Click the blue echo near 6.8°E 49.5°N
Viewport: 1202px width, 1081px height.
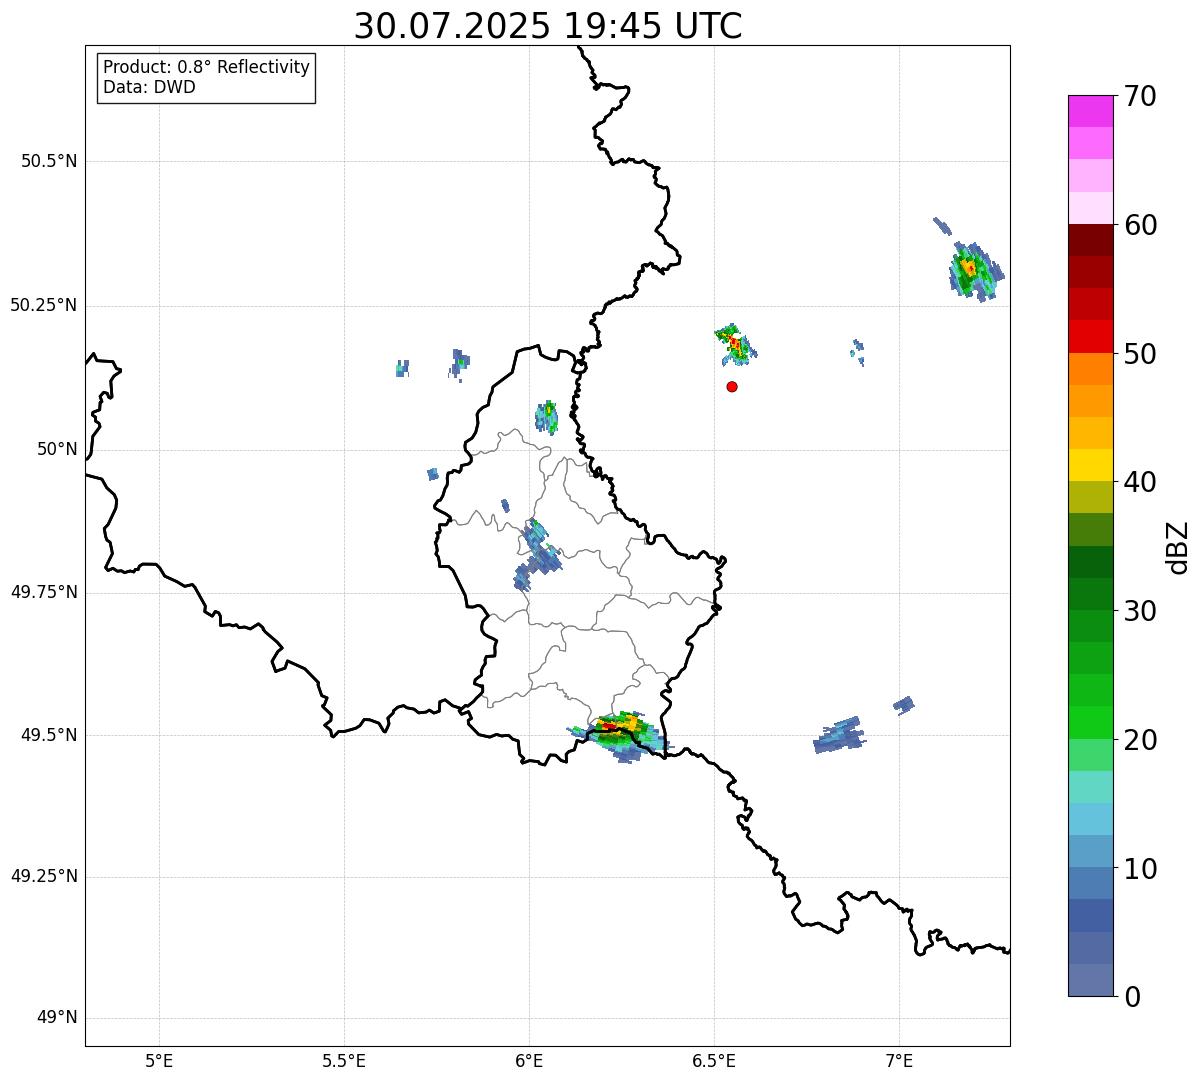839,735
